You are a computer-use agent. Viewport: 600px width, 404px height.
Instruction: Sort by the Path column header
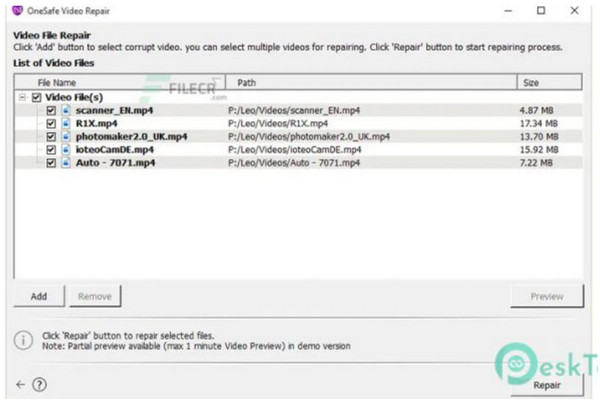point(371,83)
